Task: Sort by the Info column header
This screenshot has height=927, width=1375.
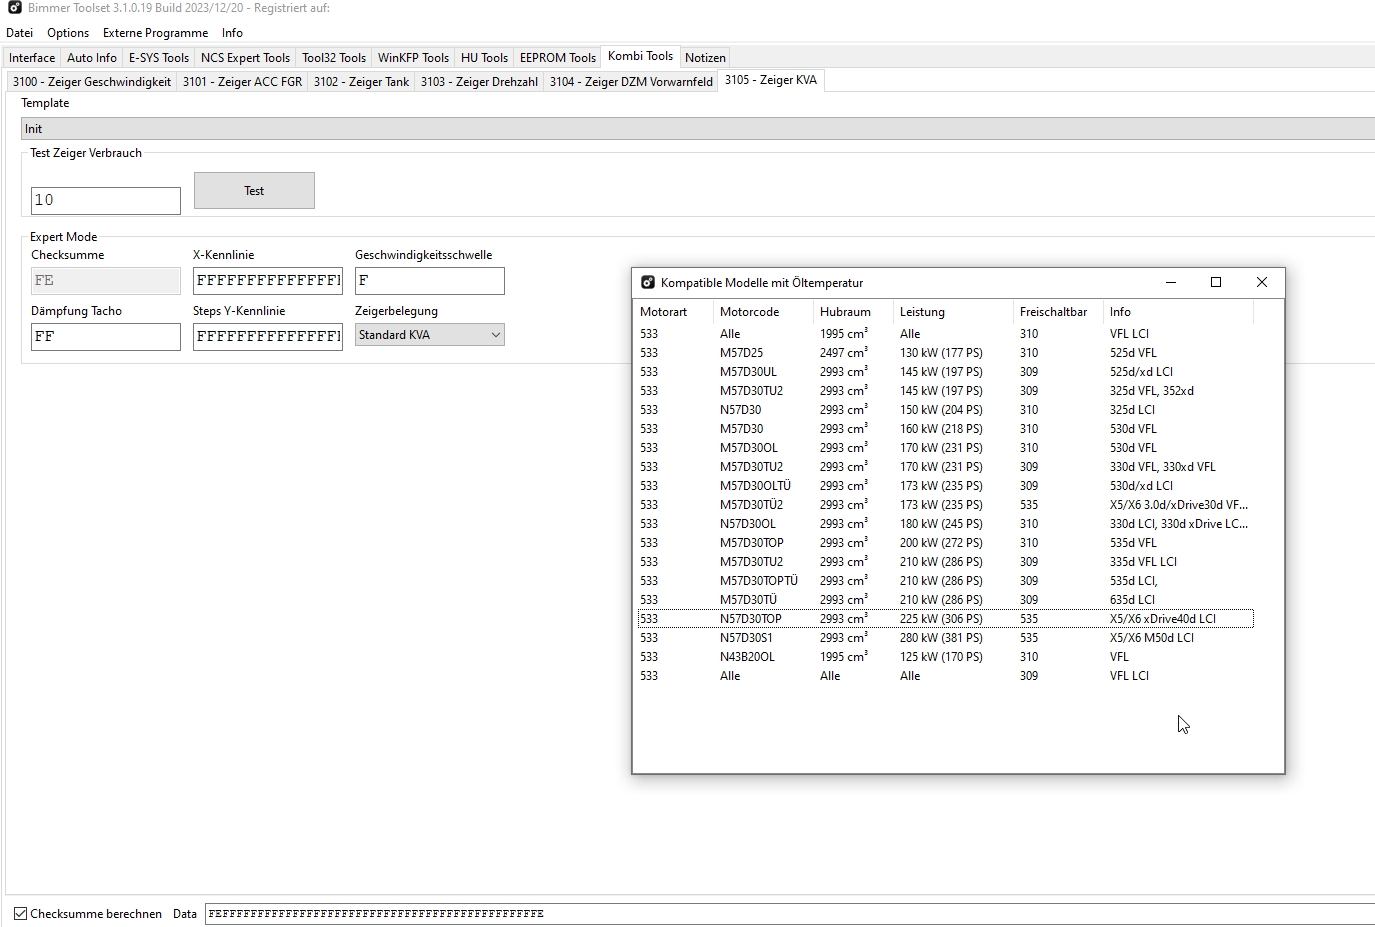Action: click(x=1178, y=312)
